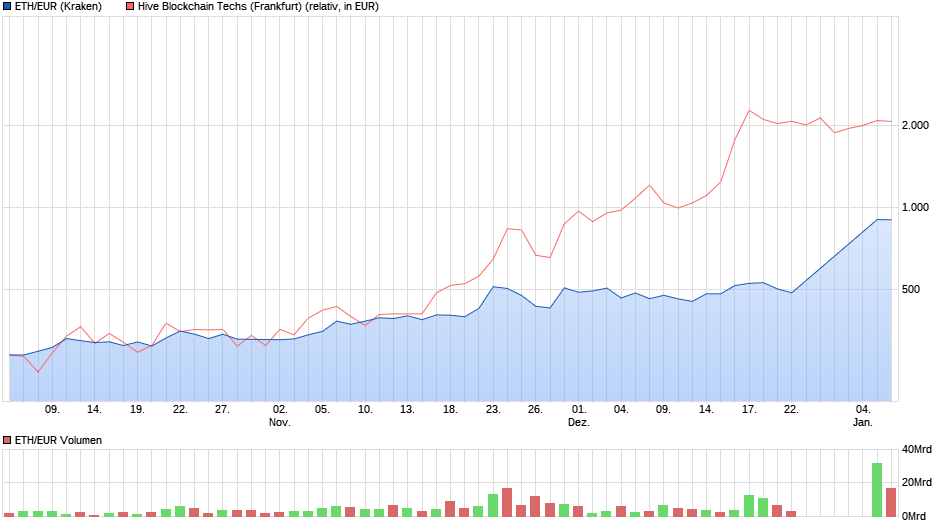940x526 pixels.
Task: Click the red ETH/EUR Volumen legend swatch
Action: click(7, 440)
